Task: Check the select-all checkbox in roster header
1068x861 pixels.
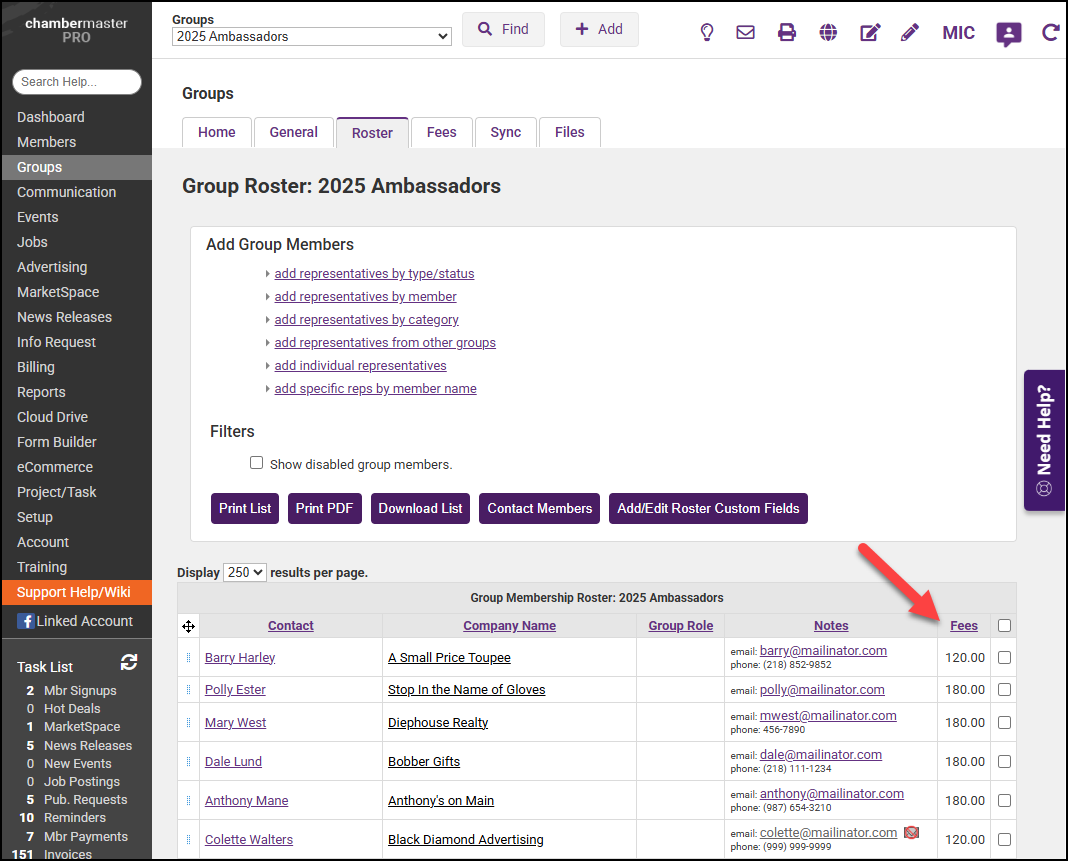Action: [x=1004, y=626]
